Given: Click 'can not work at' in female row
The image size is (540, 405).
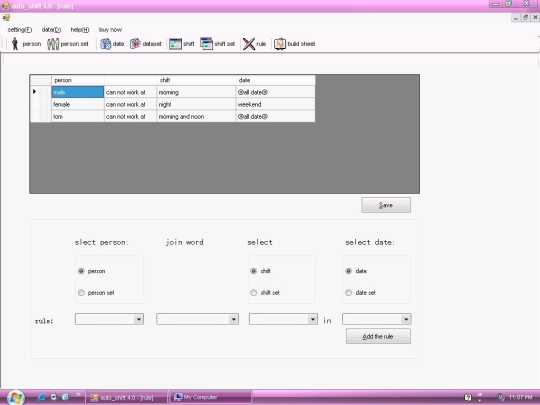Looking at the screenshot, I should click(x=131, y=104).
